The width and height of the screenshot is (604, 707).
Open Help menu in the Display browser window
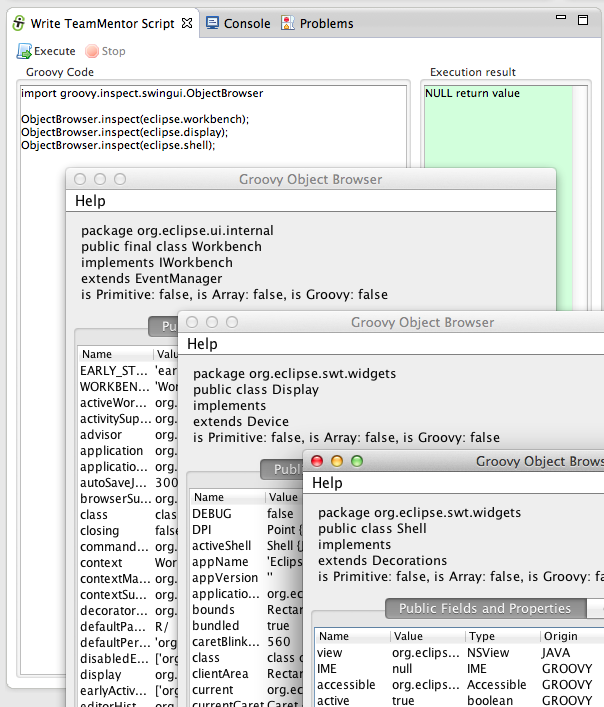pyautogui.click(x=202, y=344)
